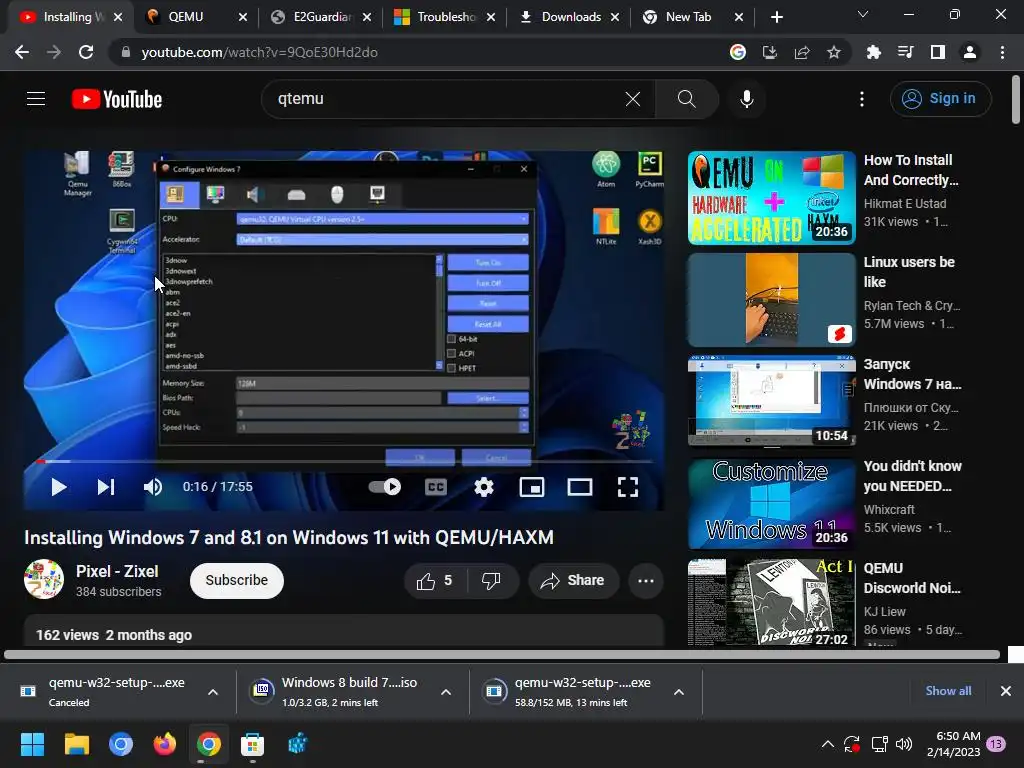Viewport: 1024px width, 768px height.
Task: Open How To Install And Correctly video thumbnail
Action: pos(771,198)
